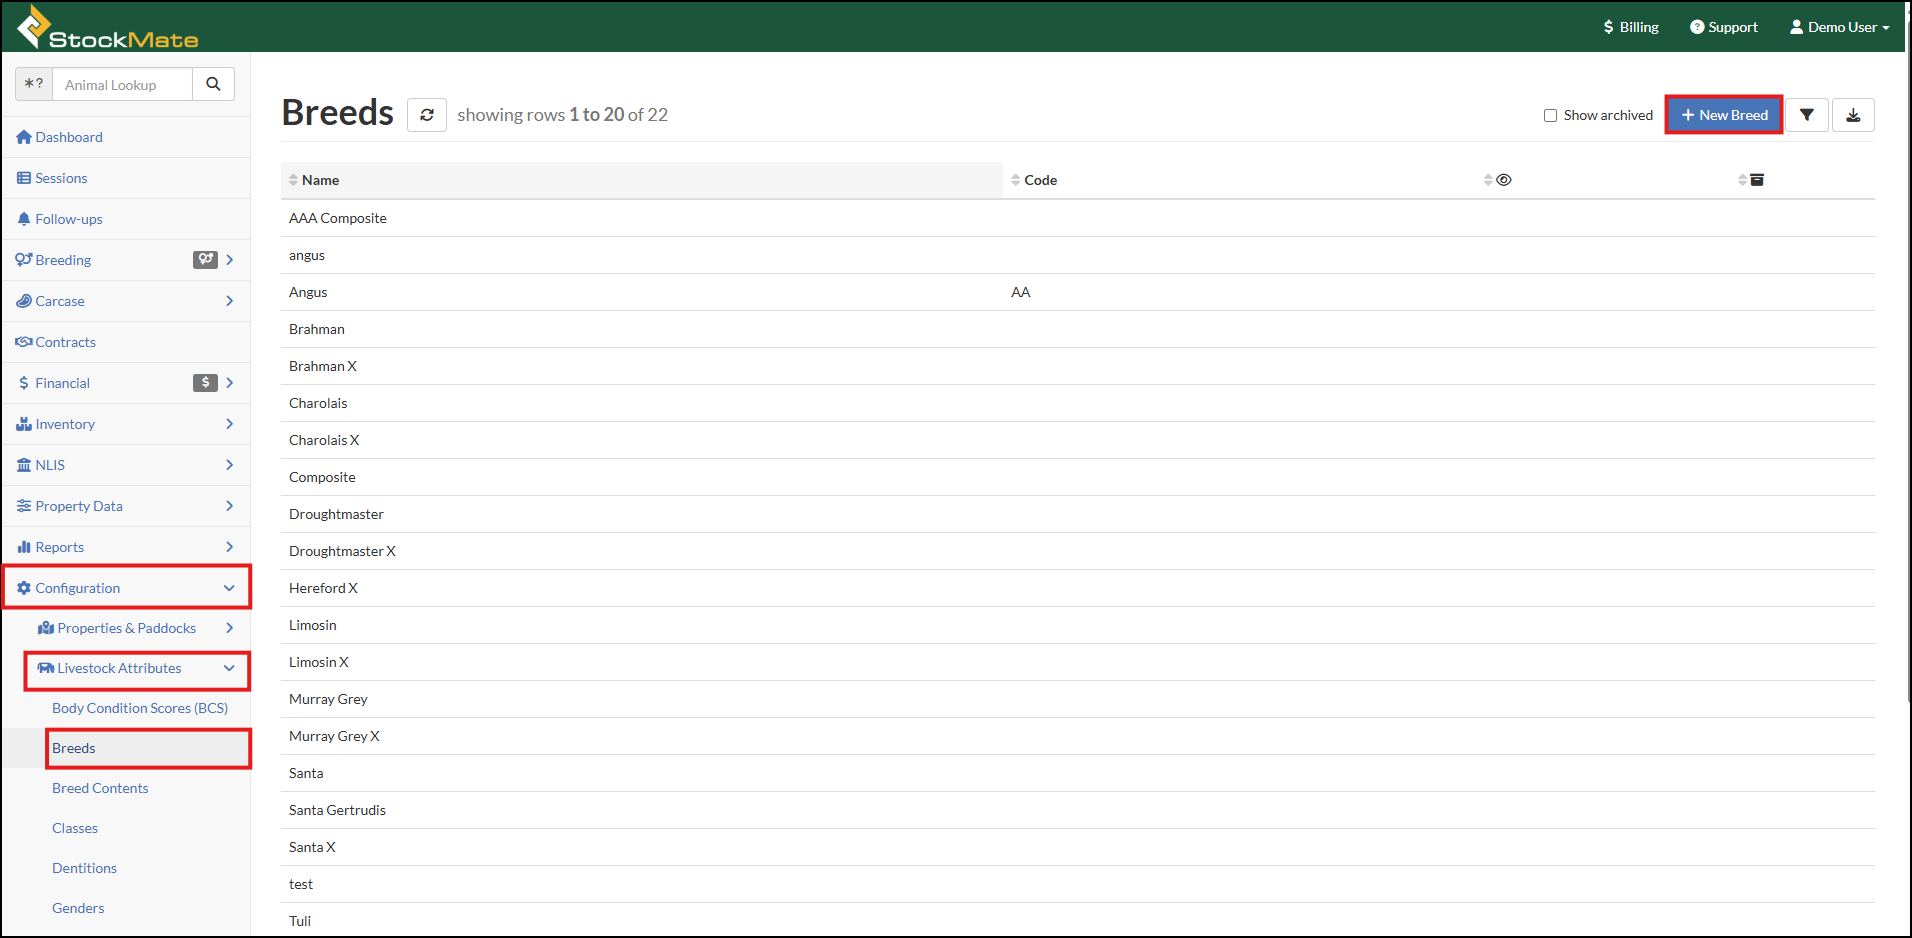The width and height of the screenshot is (1912, 938).
Task: Sort the table by Code column
Action: pyautogui.click(x=1040, y=180)
